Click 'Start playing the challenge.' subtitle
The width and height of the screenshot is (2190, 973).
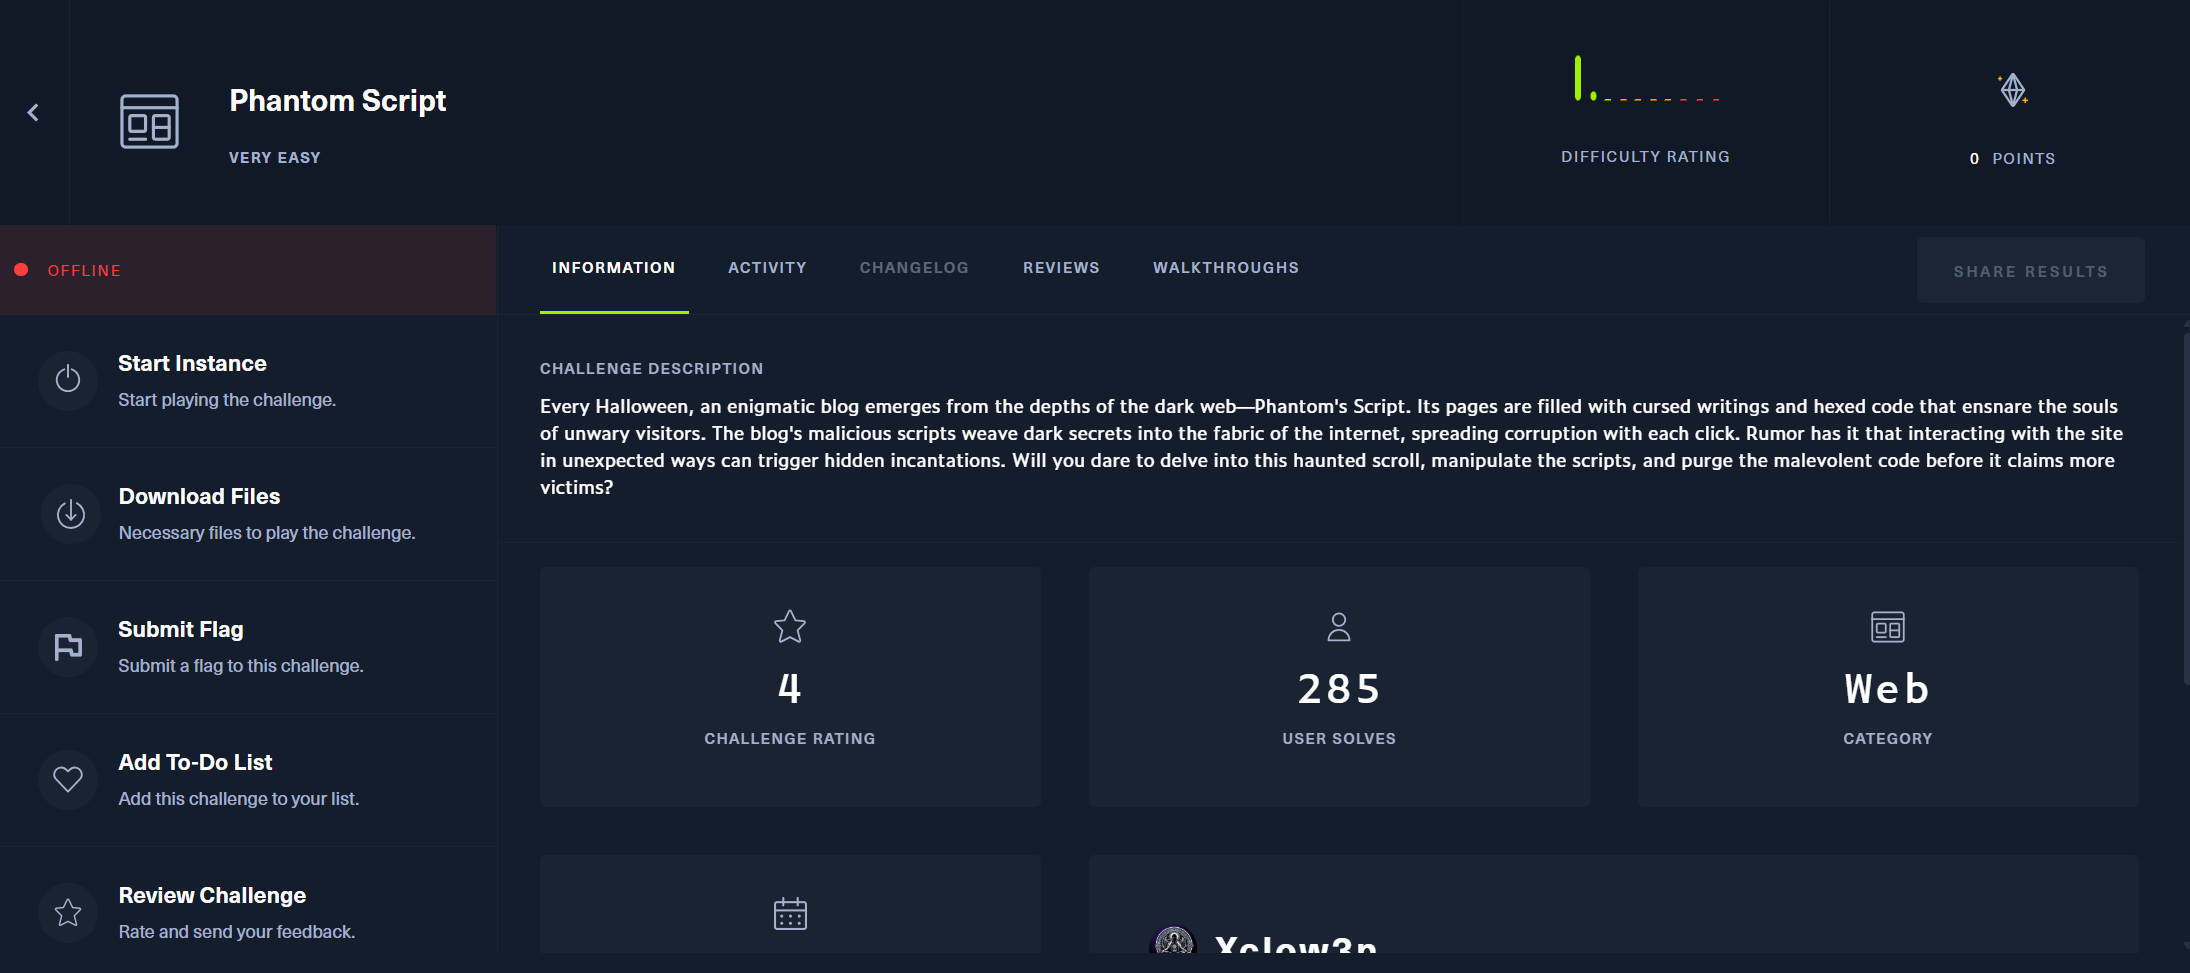click(x=227, y=400)
